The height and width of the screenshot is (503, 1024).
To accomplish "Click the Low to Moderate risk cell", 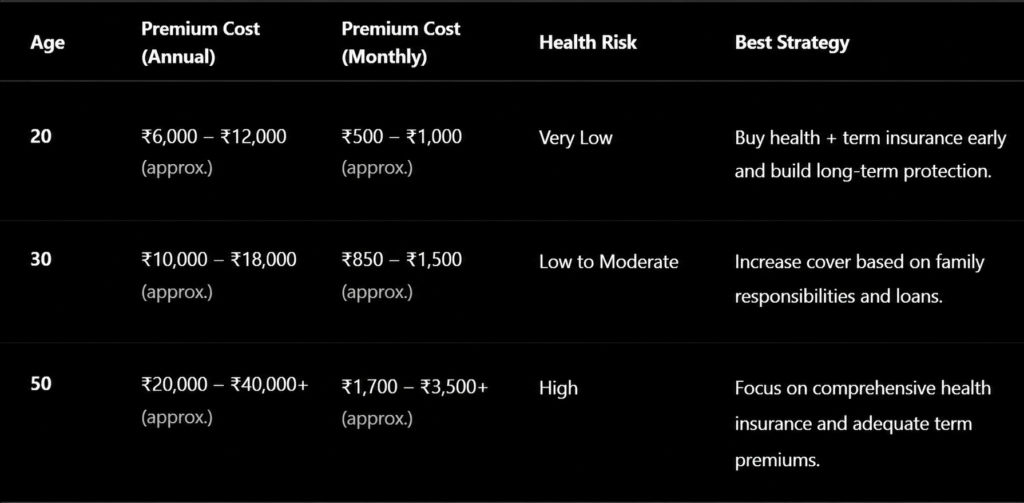I will [609, 262].
